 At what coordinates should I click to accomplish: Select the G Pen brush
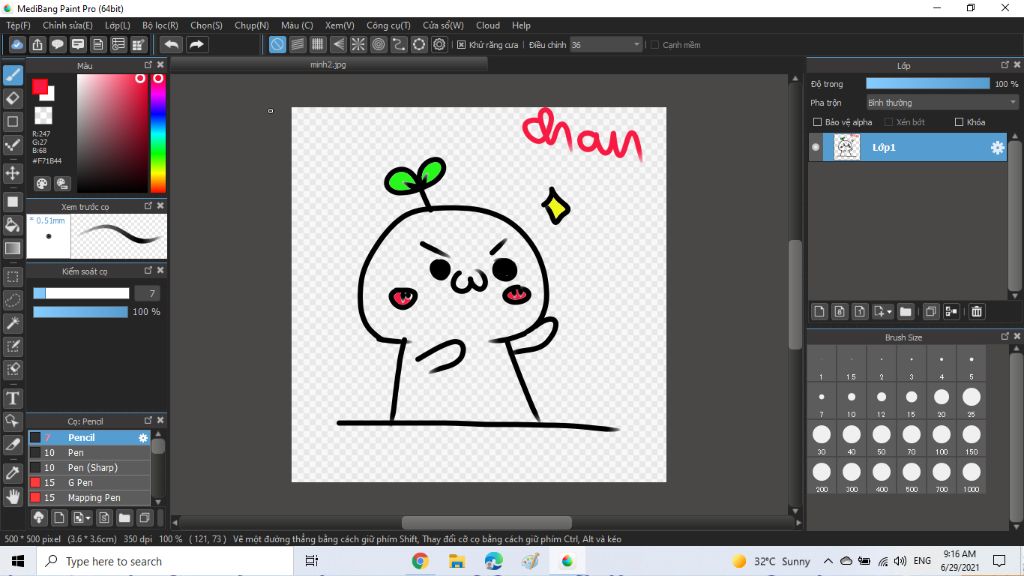click(x=89, y=483)
